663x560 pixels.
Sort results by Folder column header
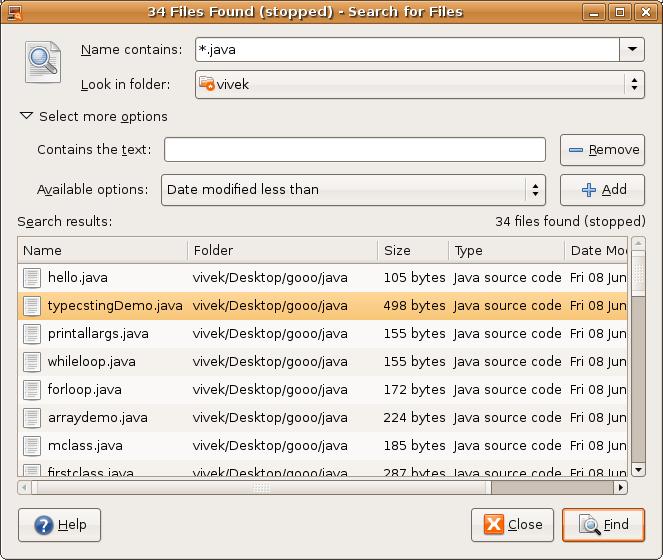[x=280, y=251]
